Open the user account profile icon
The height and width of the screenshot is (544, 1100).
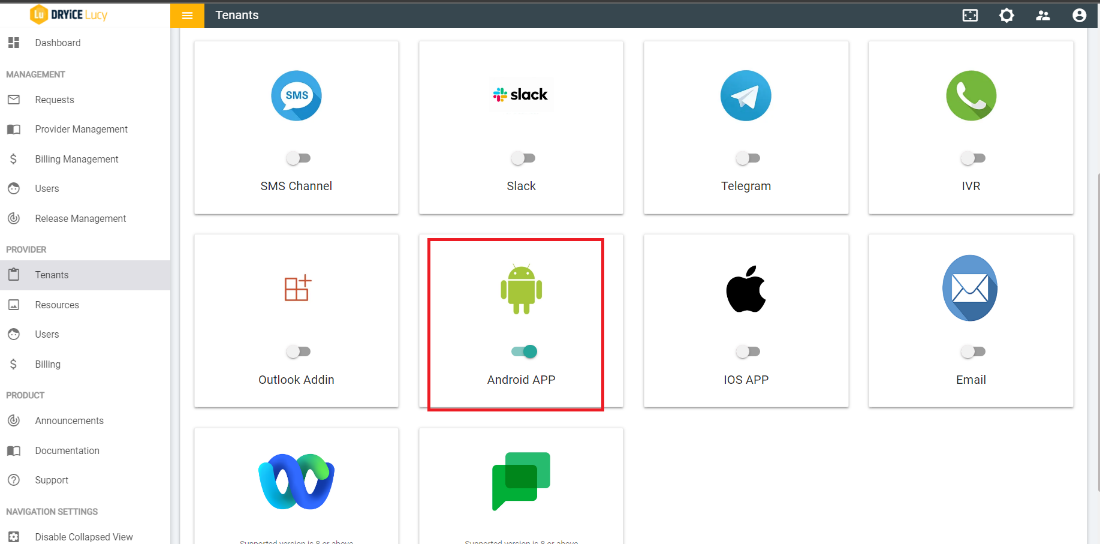(x=1080, y=15)
